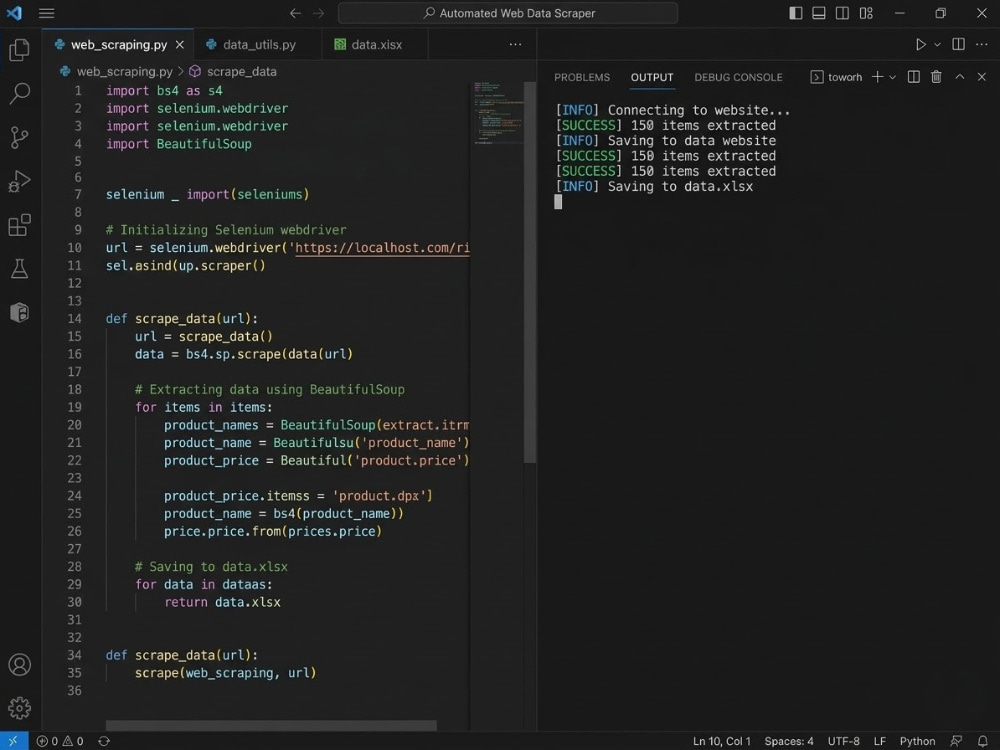This screenshot has width=1000, height=750.
Task: Close the output panel
Action: pos(982,77)
